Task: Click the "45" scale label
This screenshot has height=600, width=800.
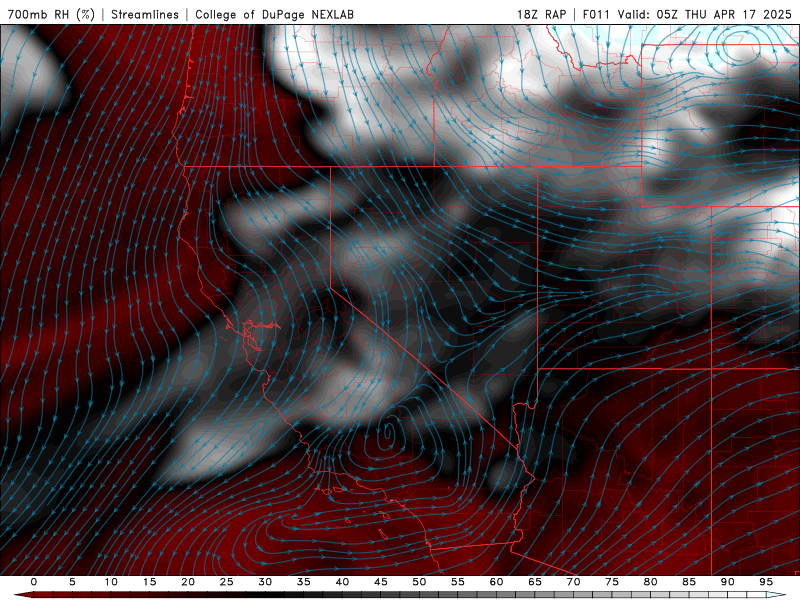Action: point(381,582)
